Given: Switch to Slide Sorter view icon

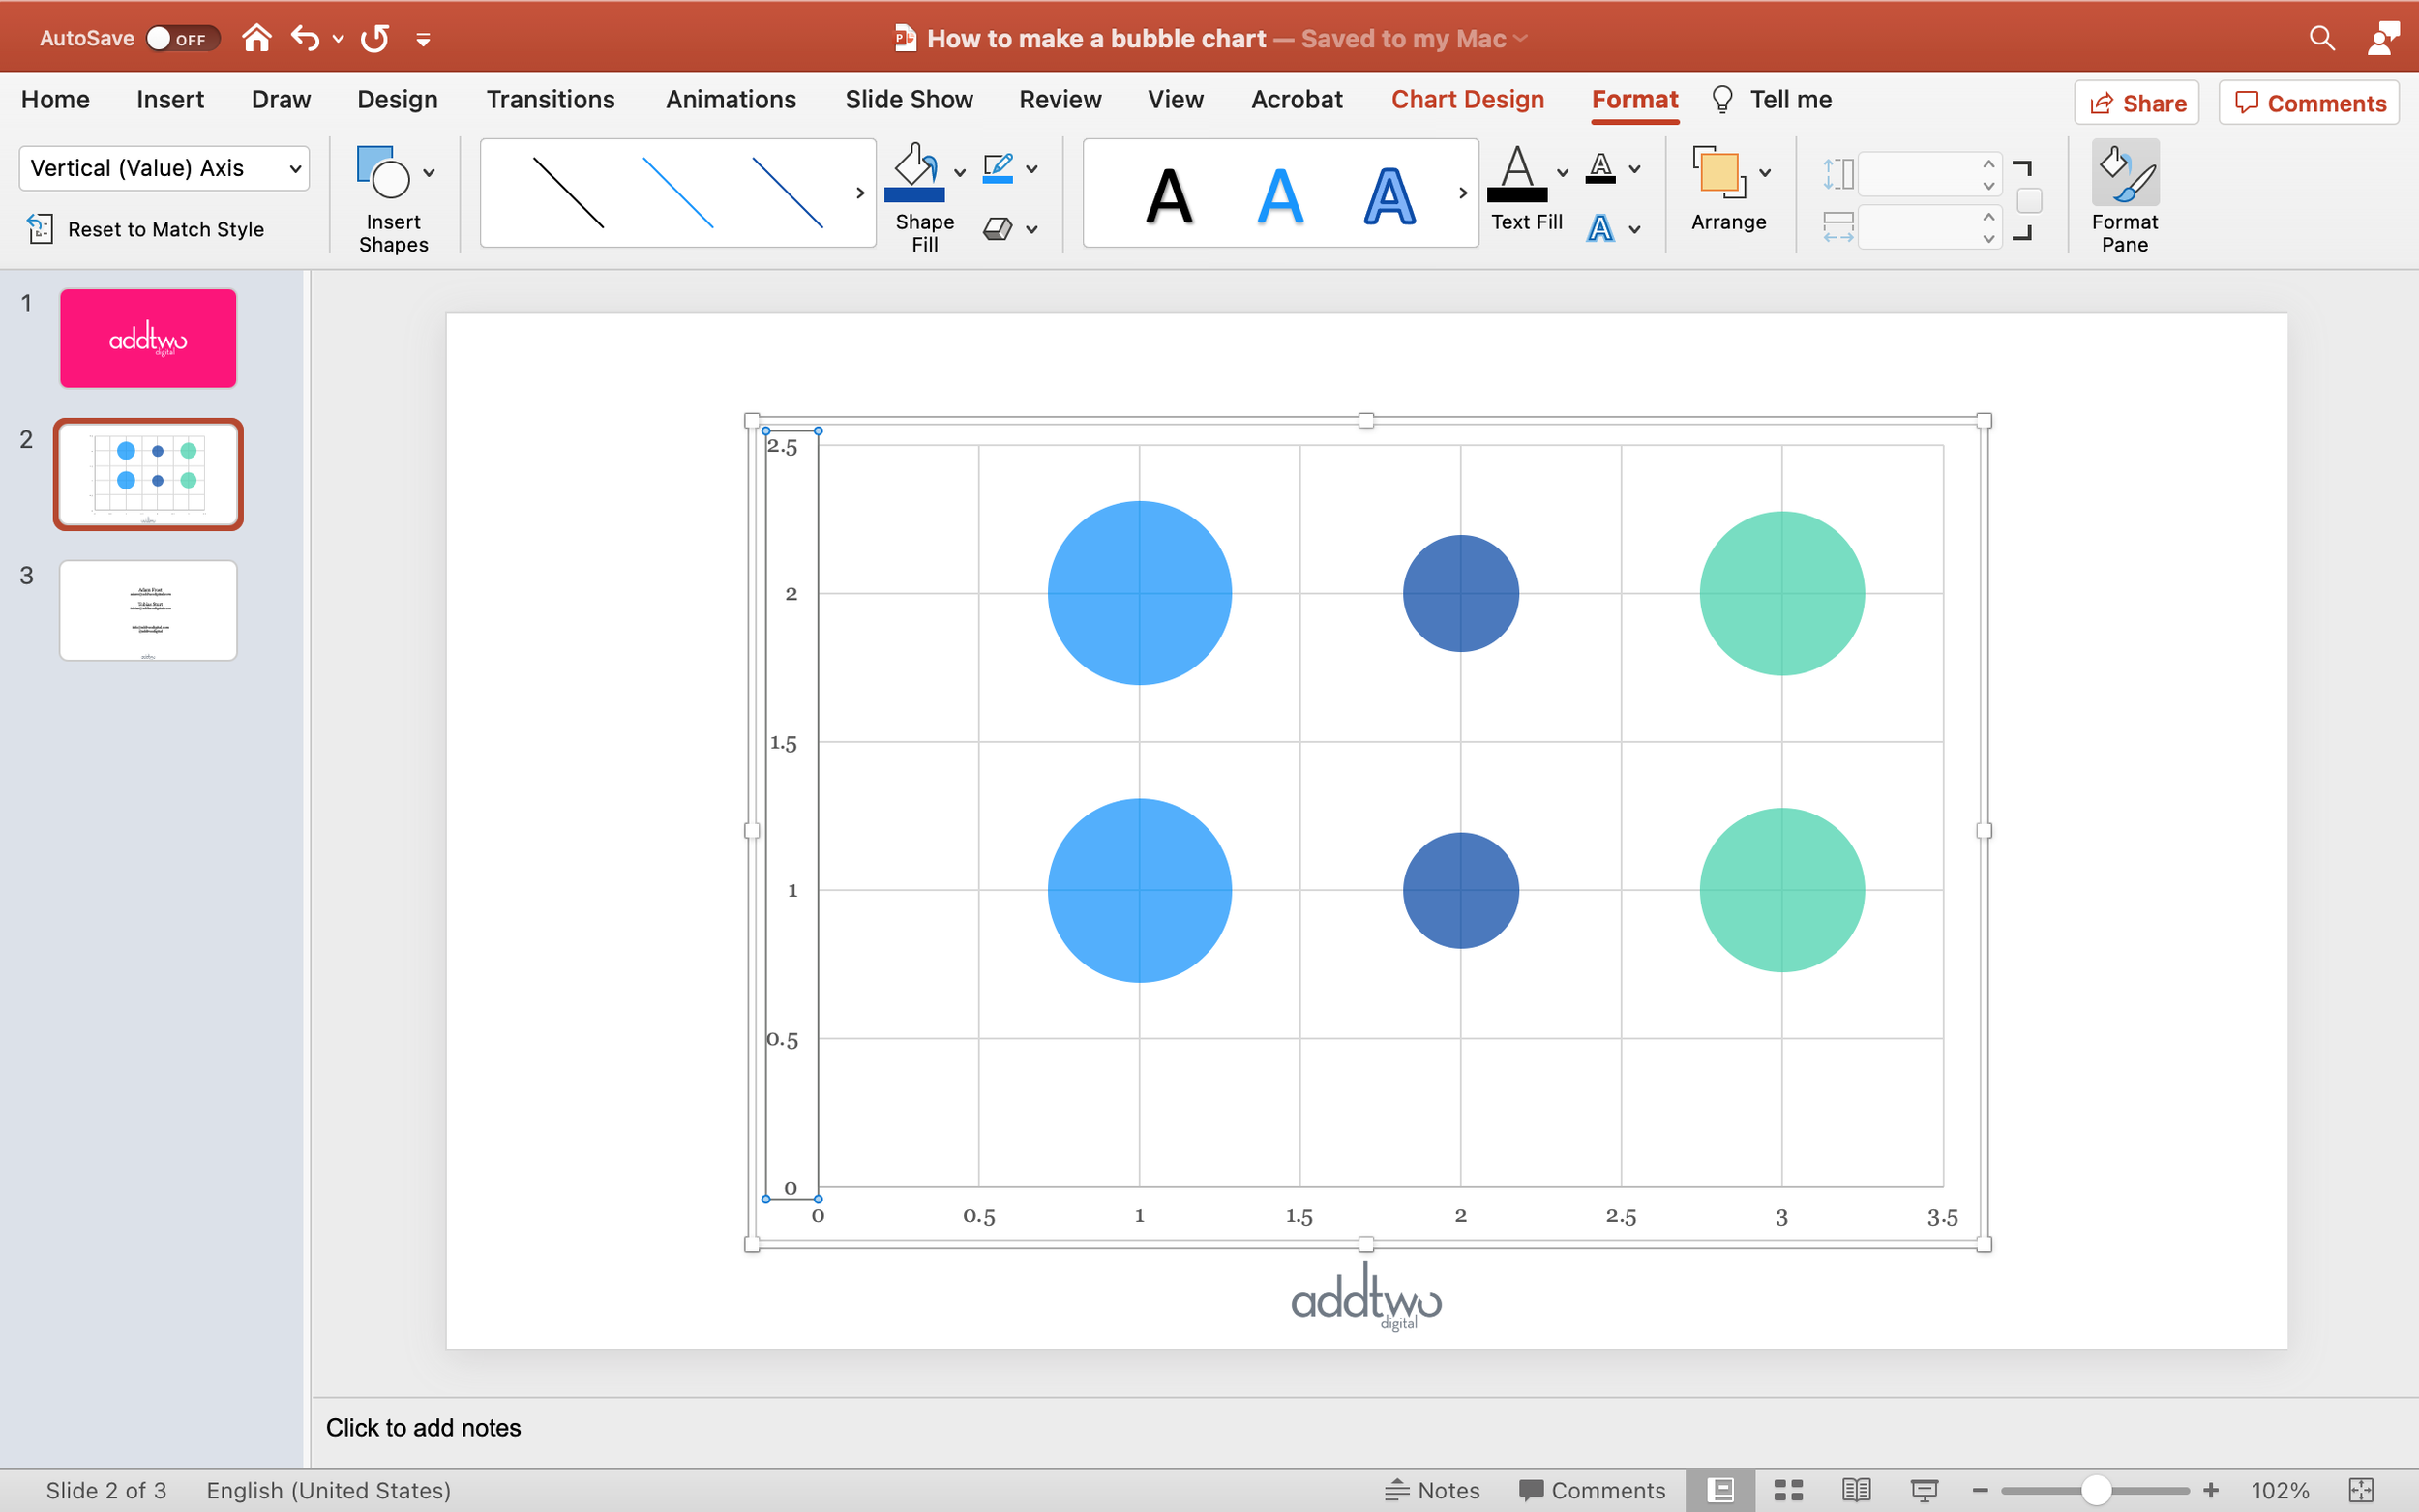Looking at the screenshot, I should tap(1788, 1490).
